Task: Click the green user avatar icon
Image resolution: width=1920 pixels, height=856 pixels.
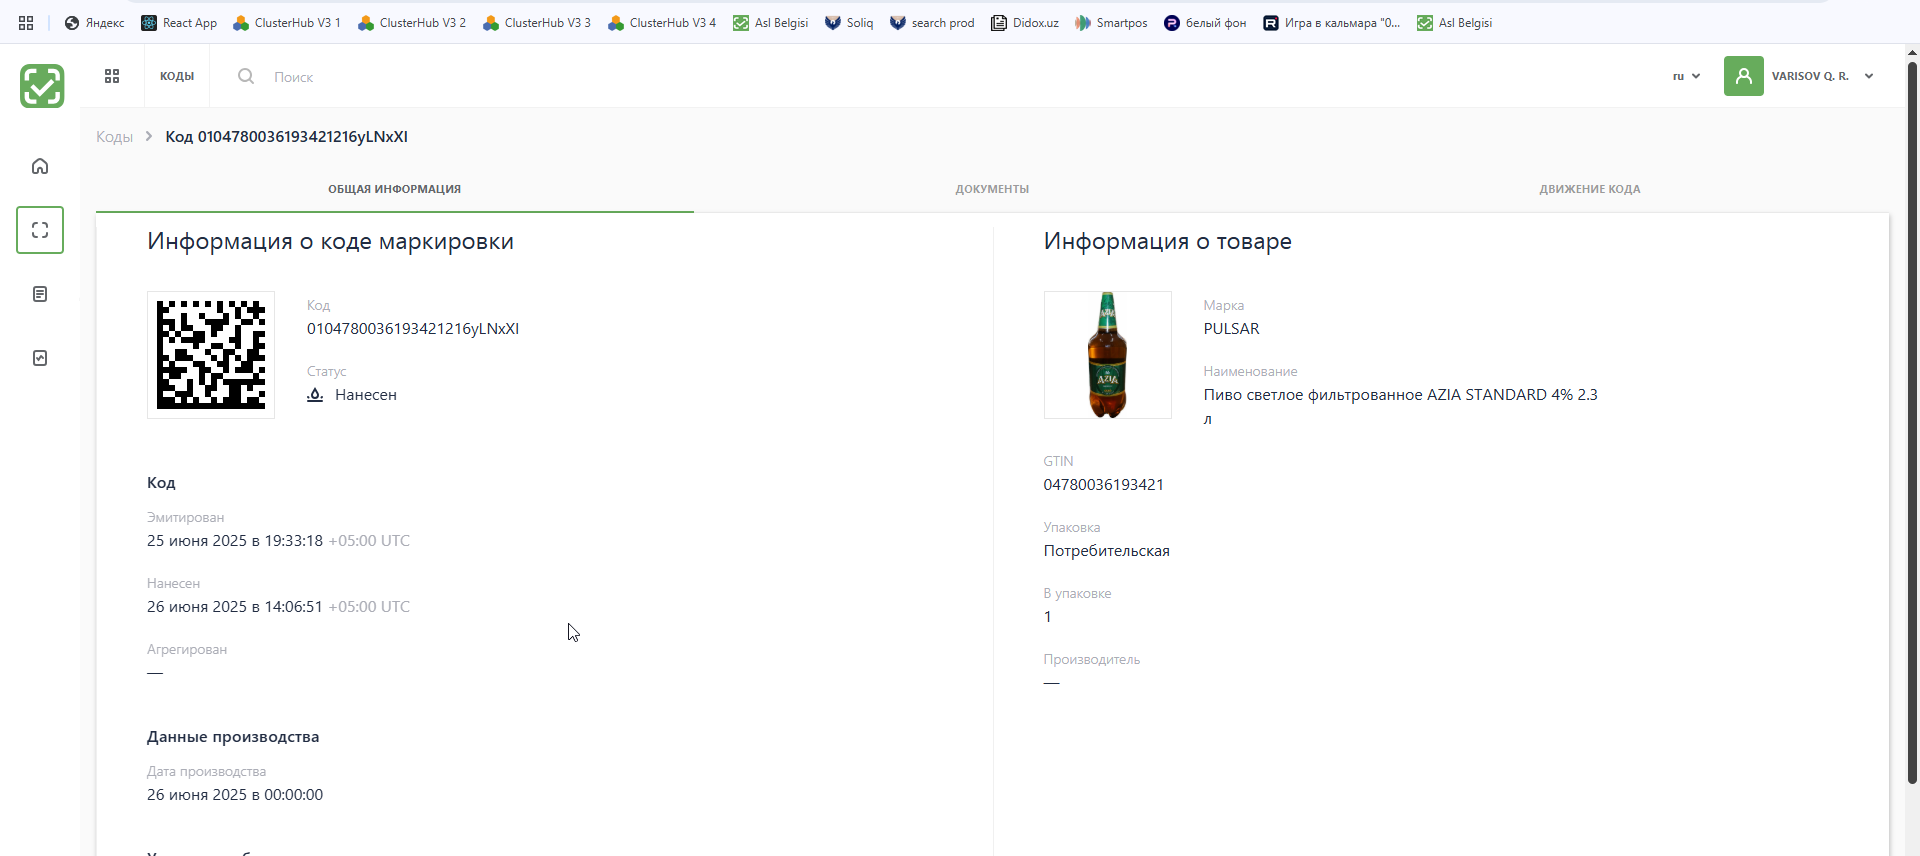Action: [x=1743, y=76]
